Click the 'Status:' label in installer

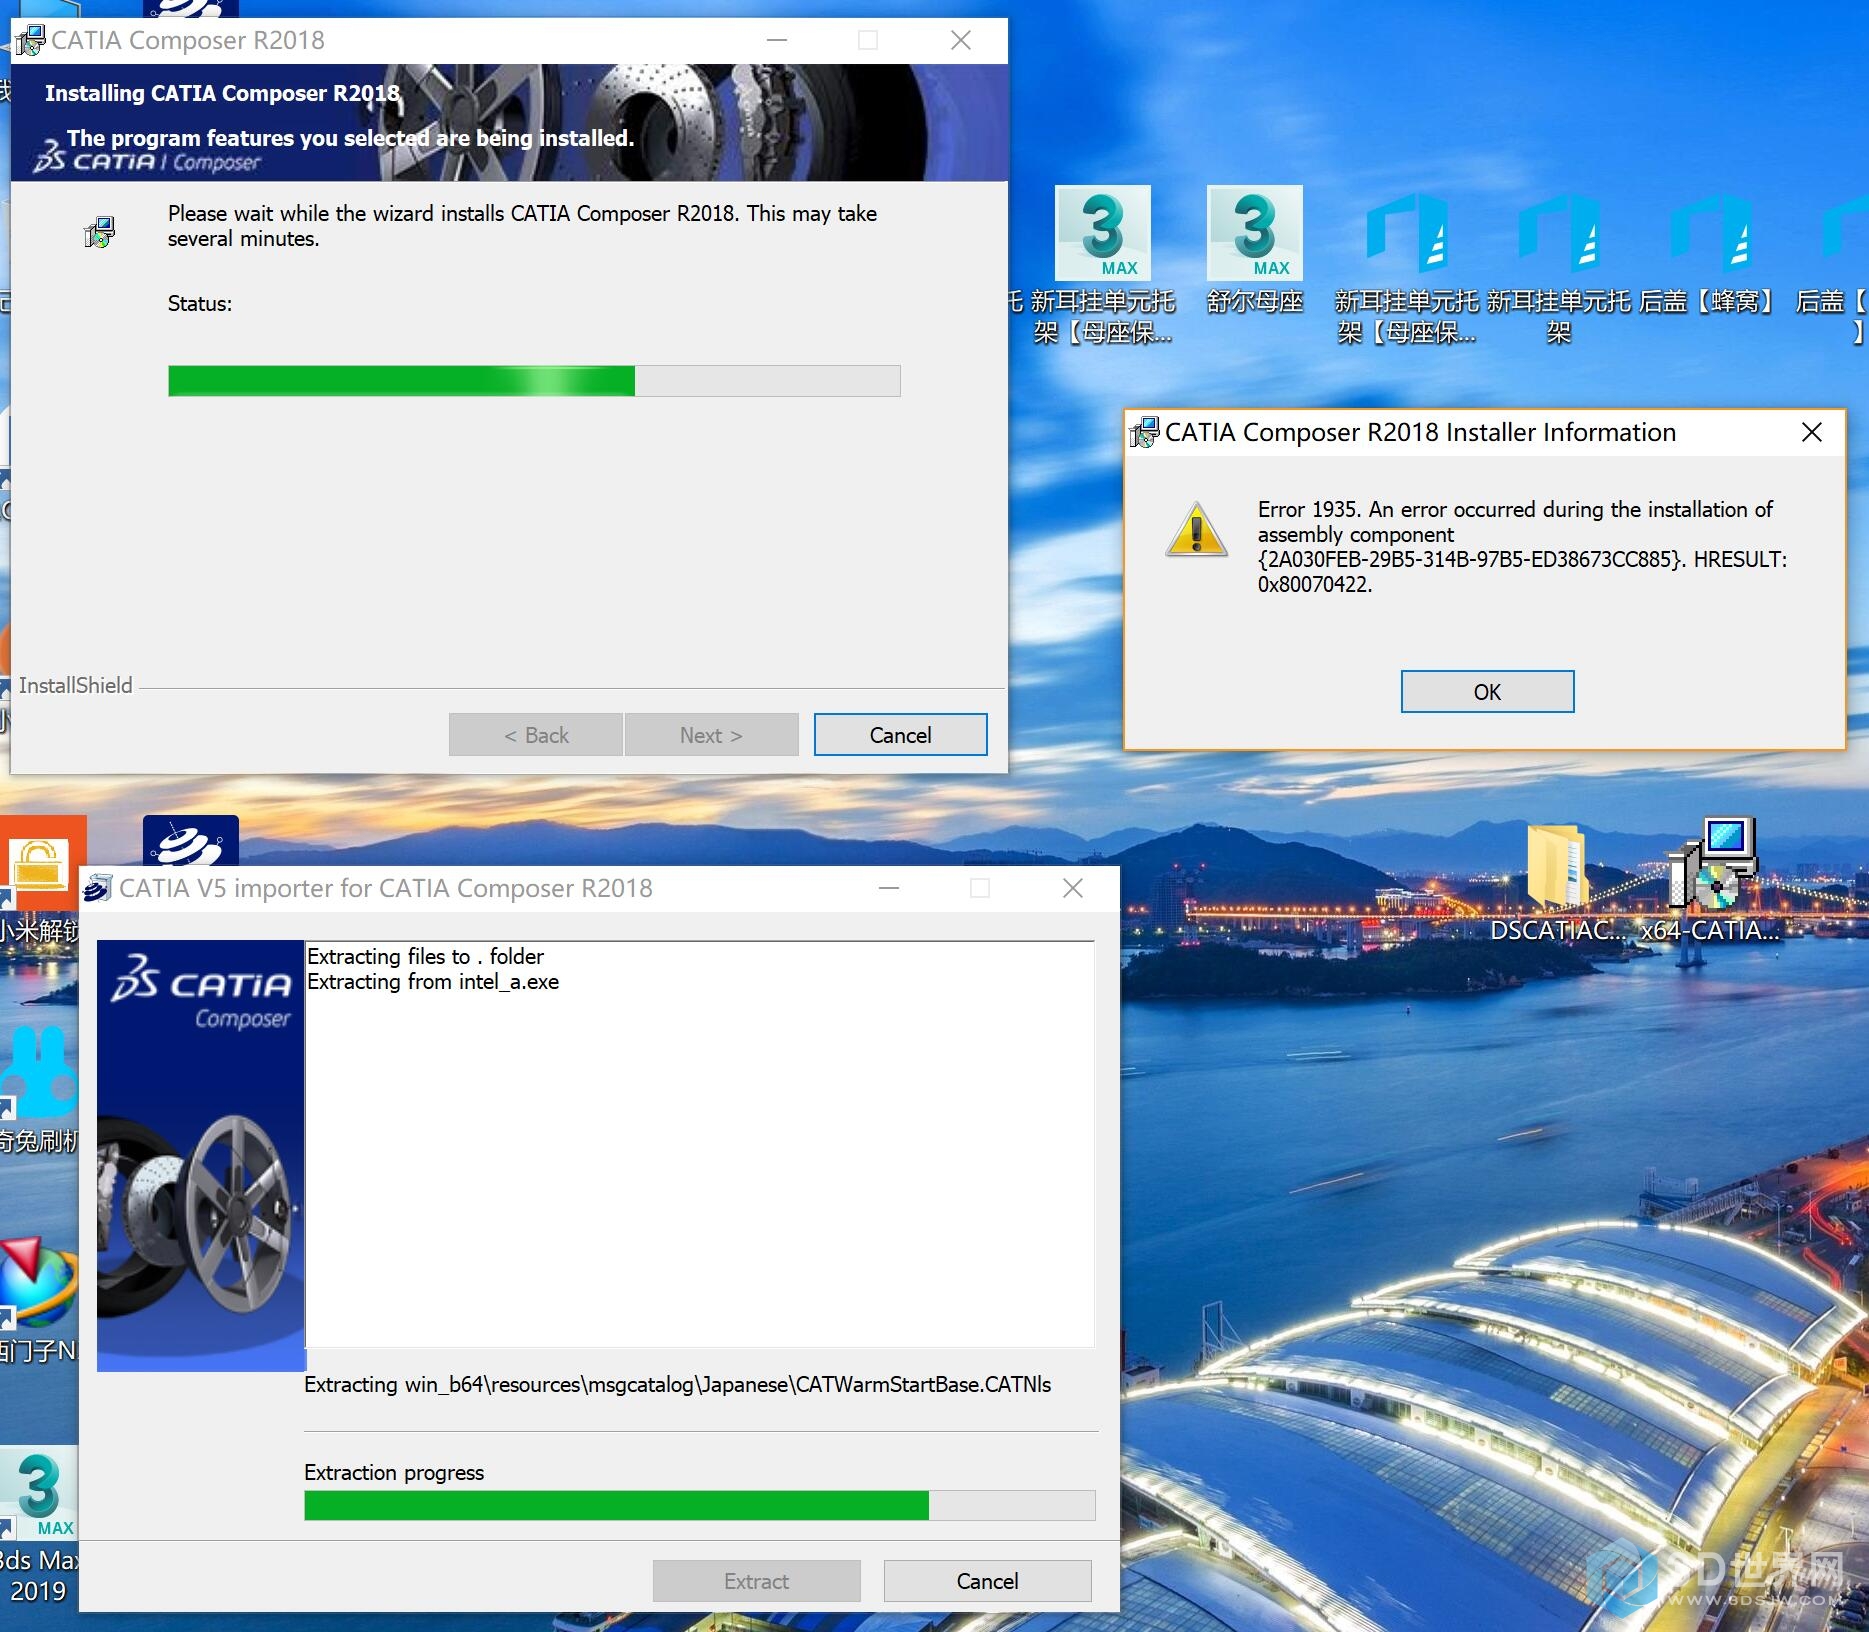[200, 304]
